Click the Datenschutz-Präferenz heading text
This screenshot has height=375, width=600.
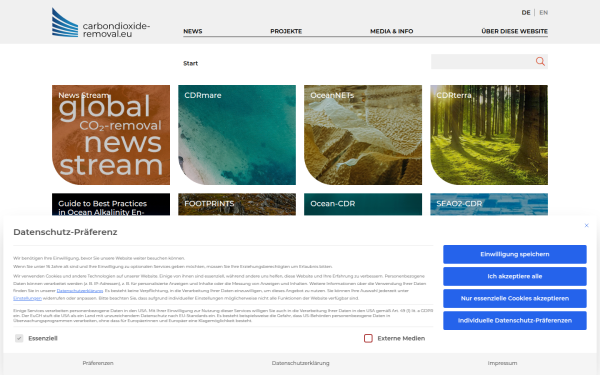pos(65,232)
